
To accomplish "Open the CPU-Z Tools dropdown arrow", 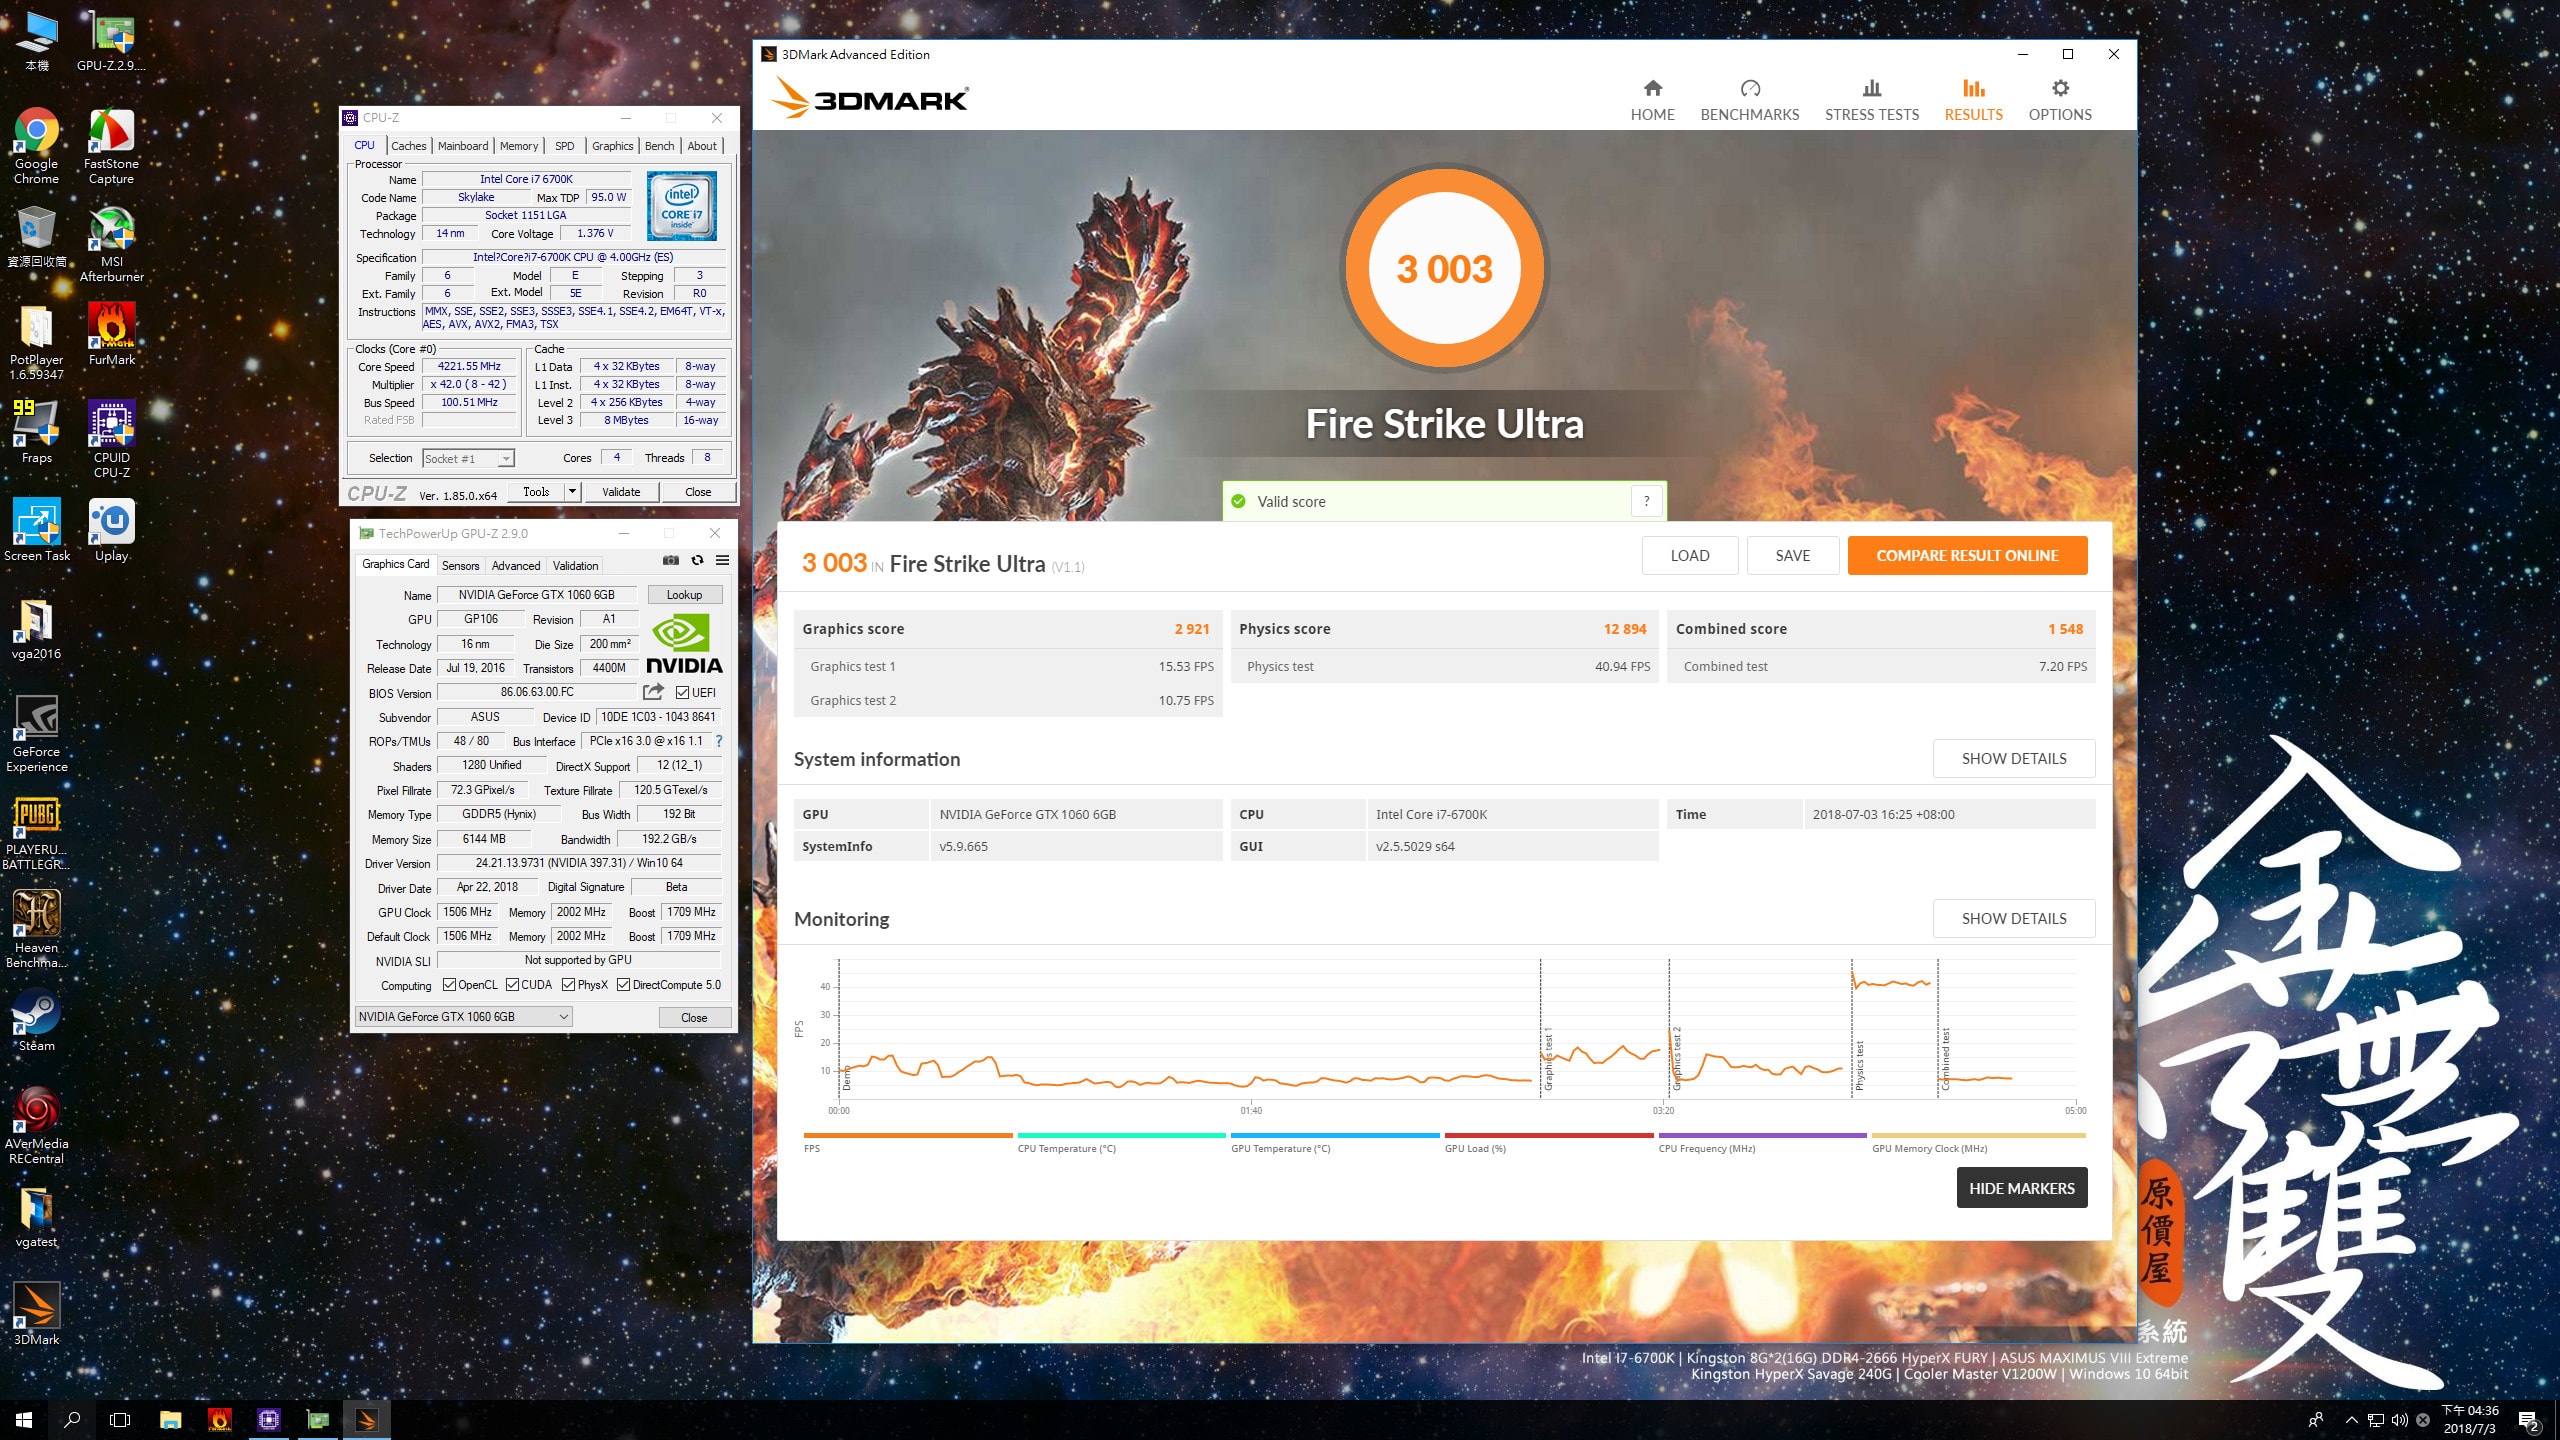I will click(572, 491).
